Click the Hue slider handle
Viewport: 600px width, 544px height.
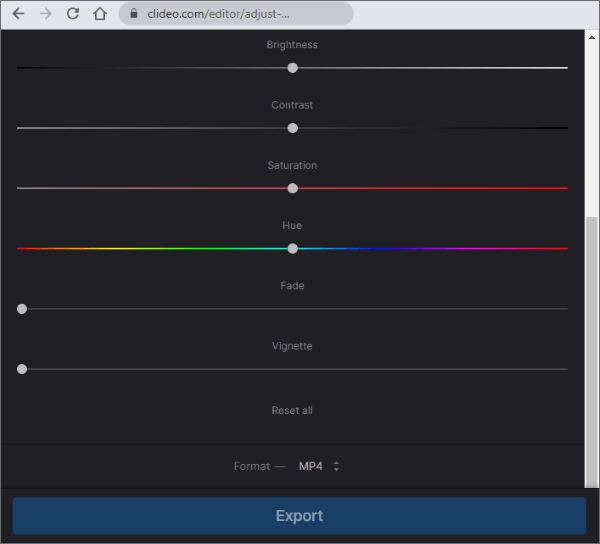pyautogui.click(x=293, y=249)
